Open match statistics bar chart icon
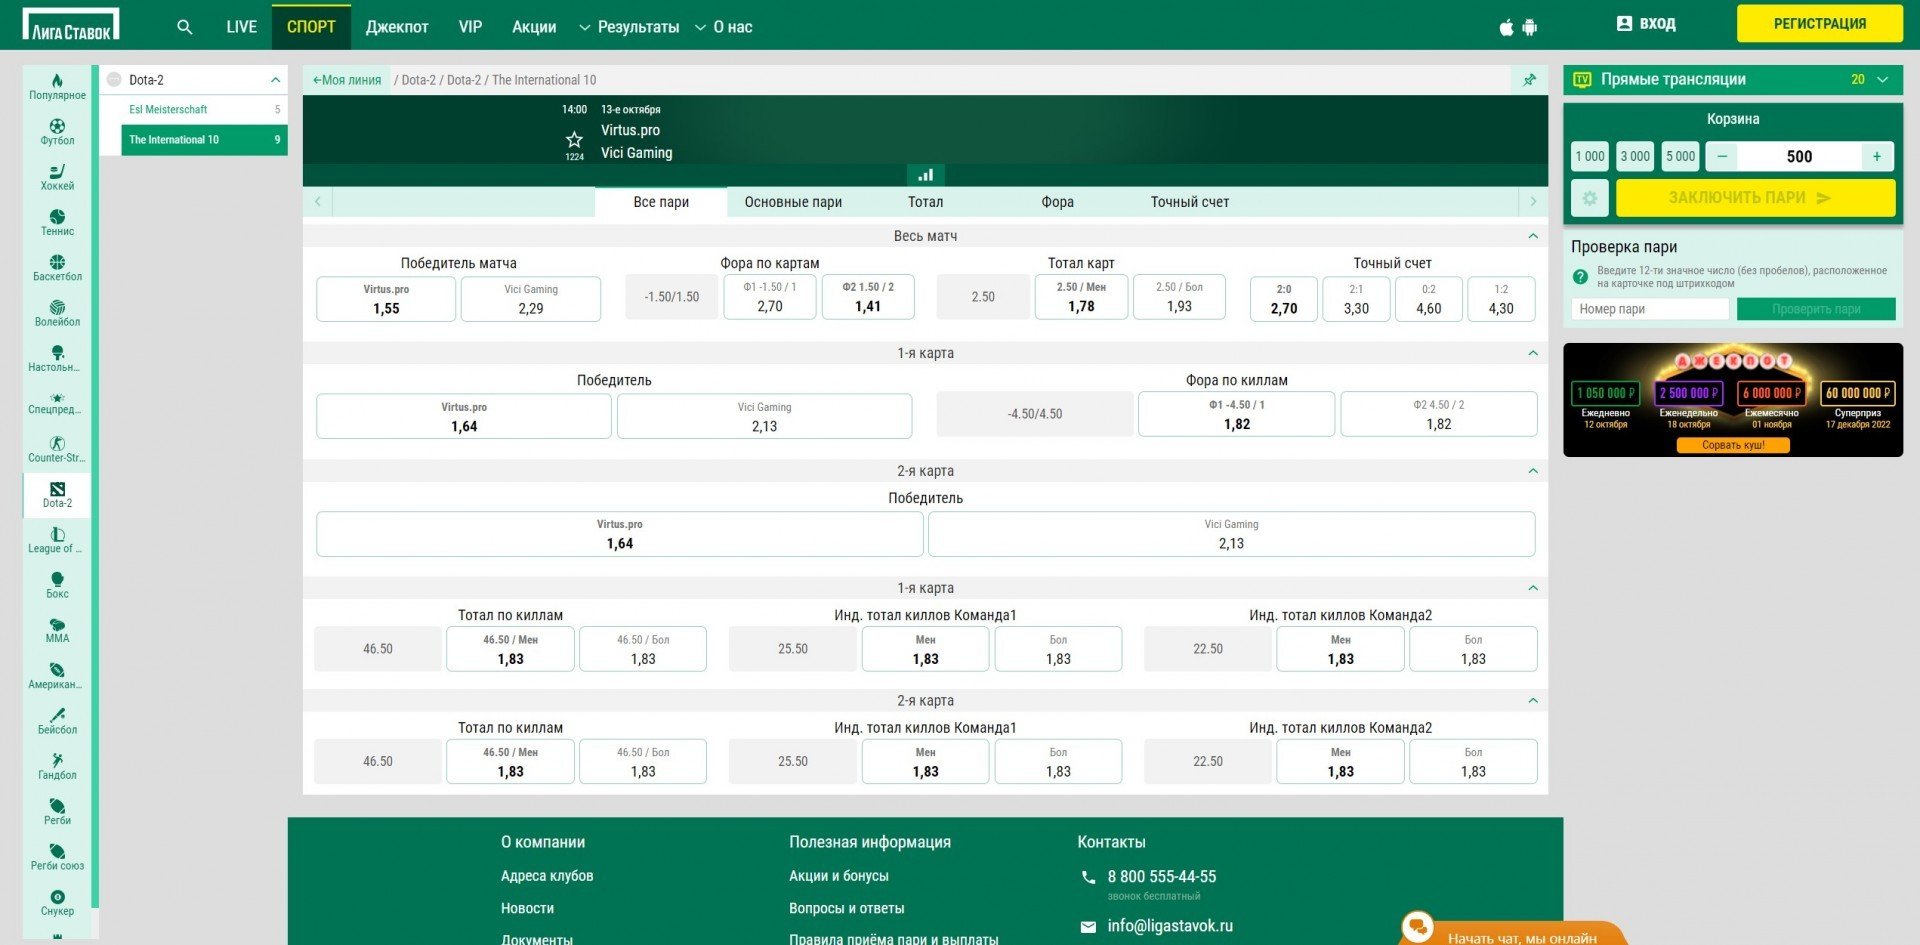The image size is (1920, 945). 925,175
